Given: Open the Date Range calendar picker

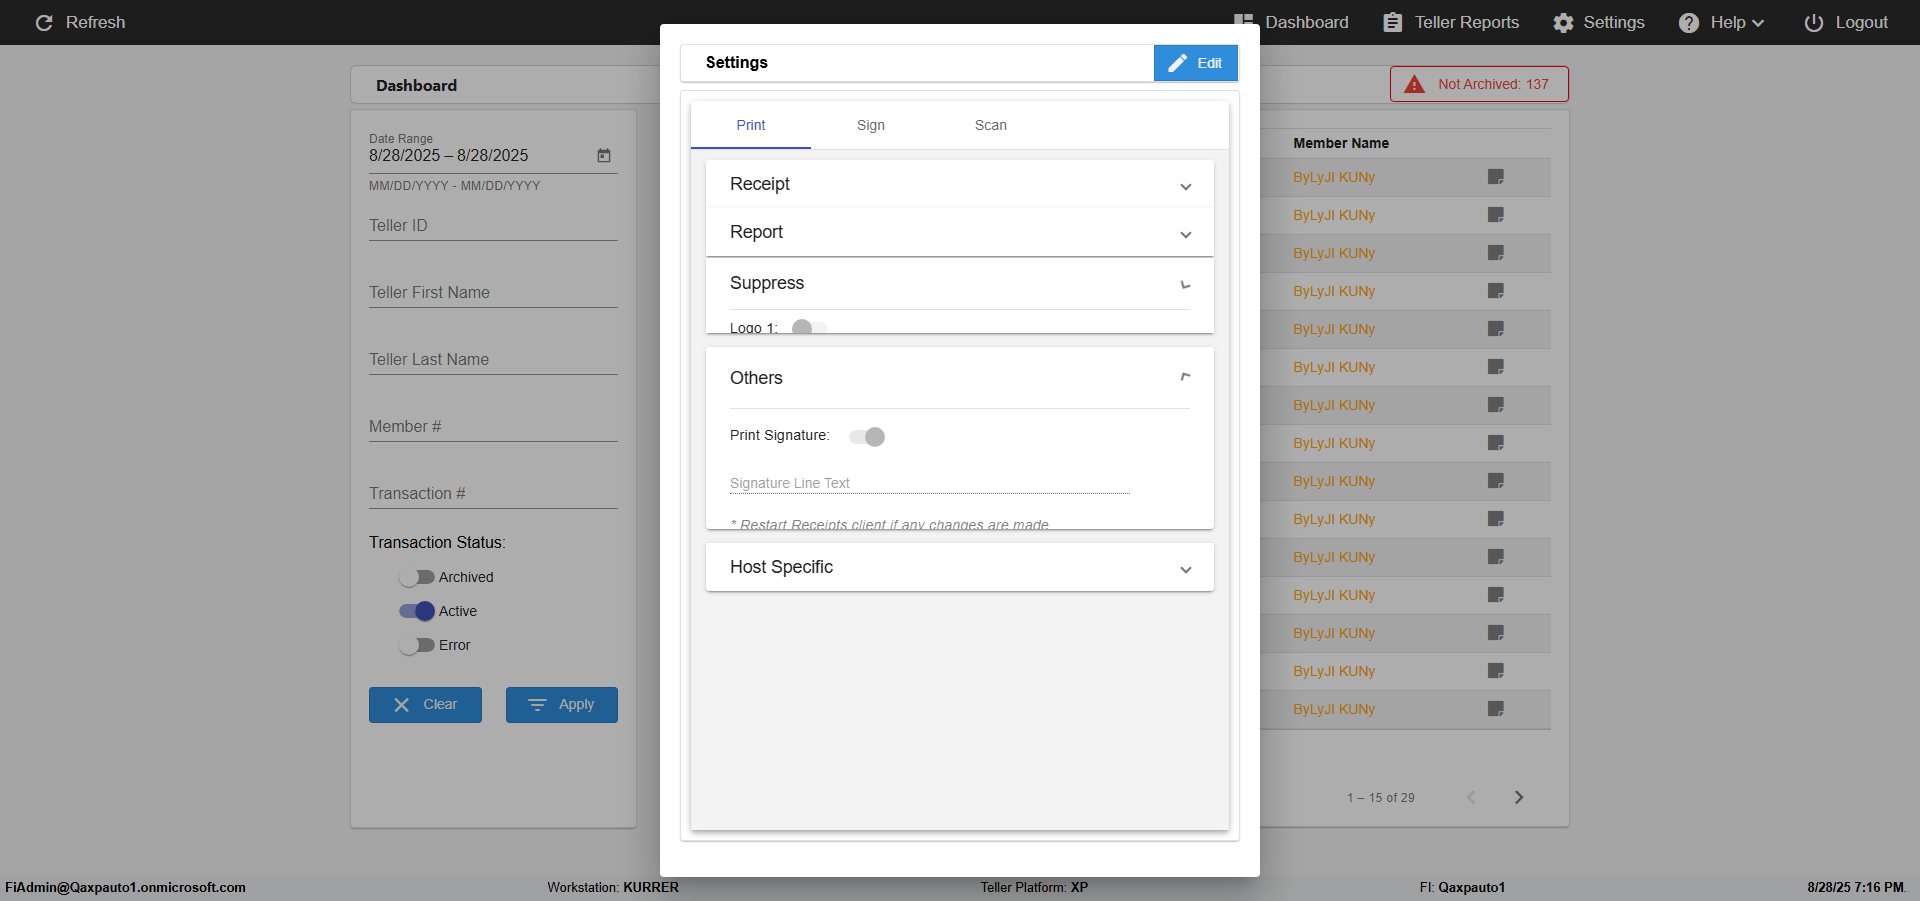Looking at the screenshot, I should click(x=604, y=155).
